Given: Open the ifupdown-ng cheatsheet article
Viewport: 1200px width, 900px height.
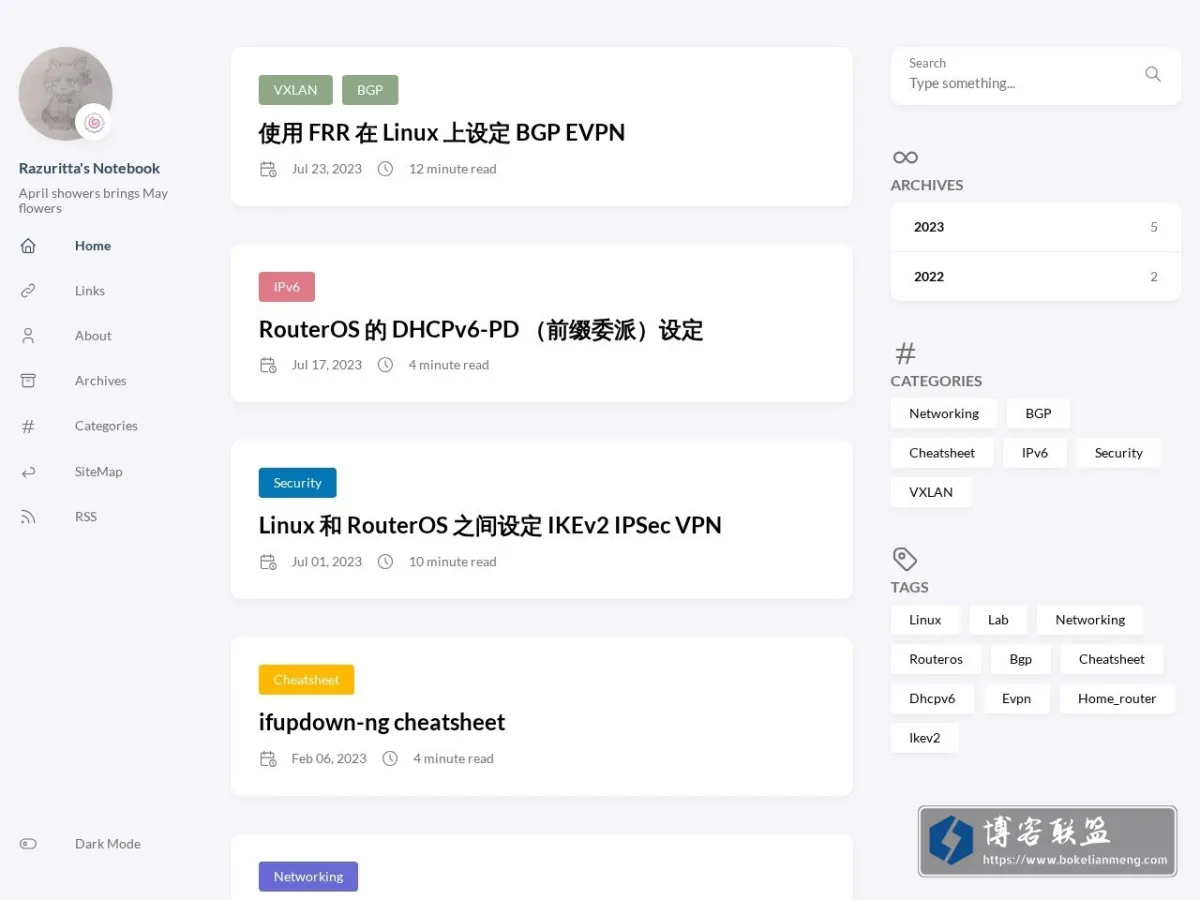Looking at the screenshot, I should (382, 722).
